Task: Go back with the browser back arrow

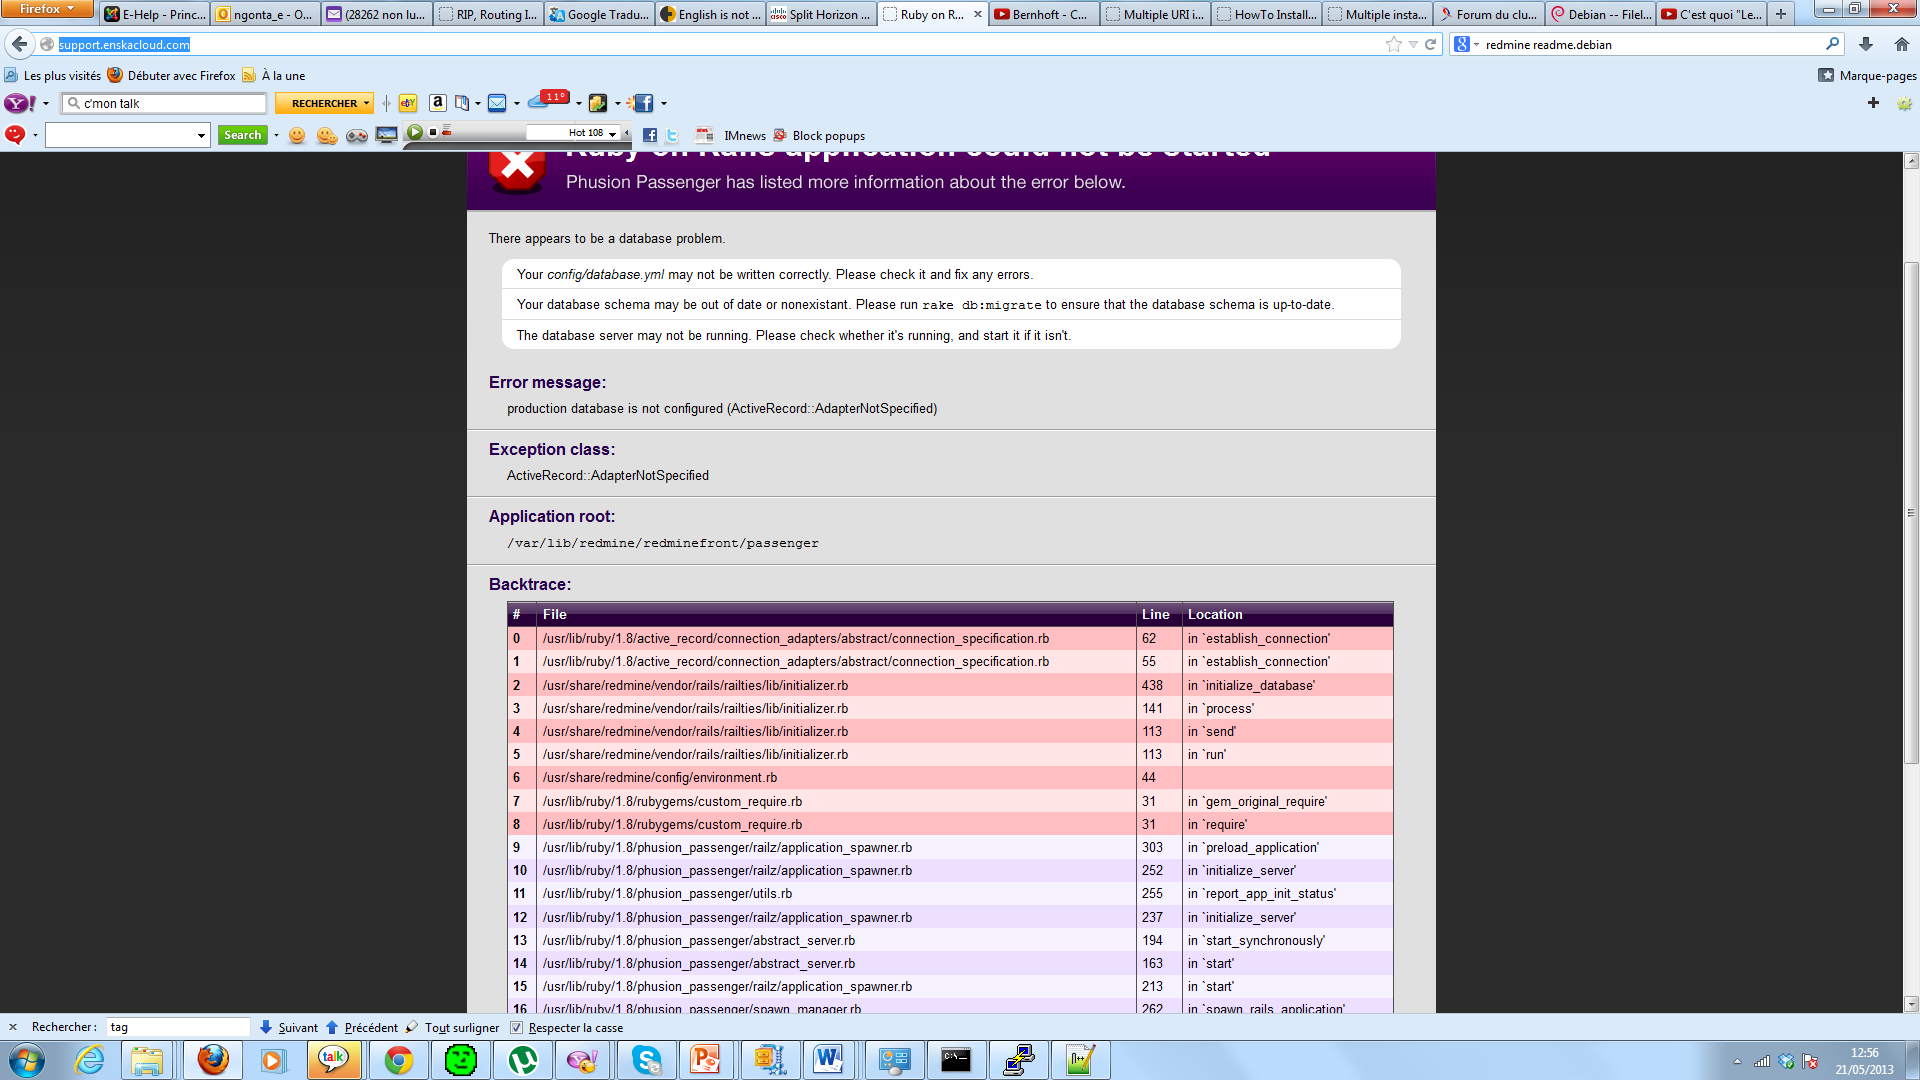Action: tap(19, 44)
